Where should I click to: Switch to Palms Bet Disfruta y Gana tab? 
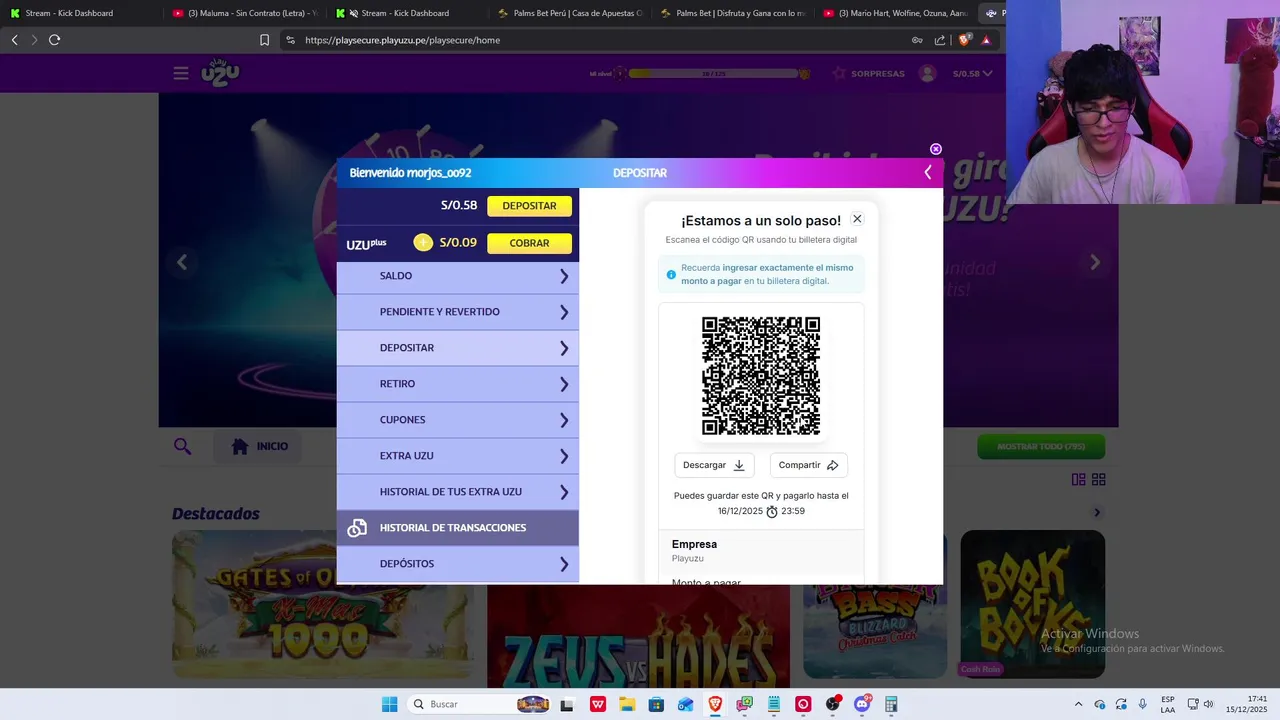click(733, 13)
